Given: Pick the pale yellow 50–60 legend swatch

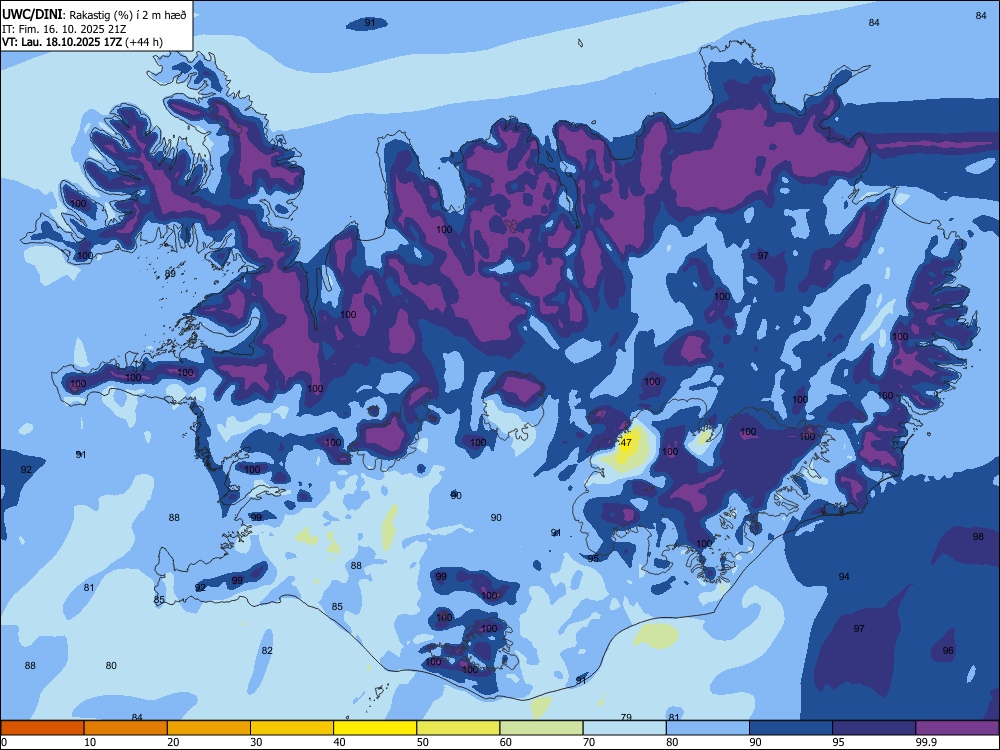Looking at the screenshot, I should pyautogui.click(x=459, y=728).
